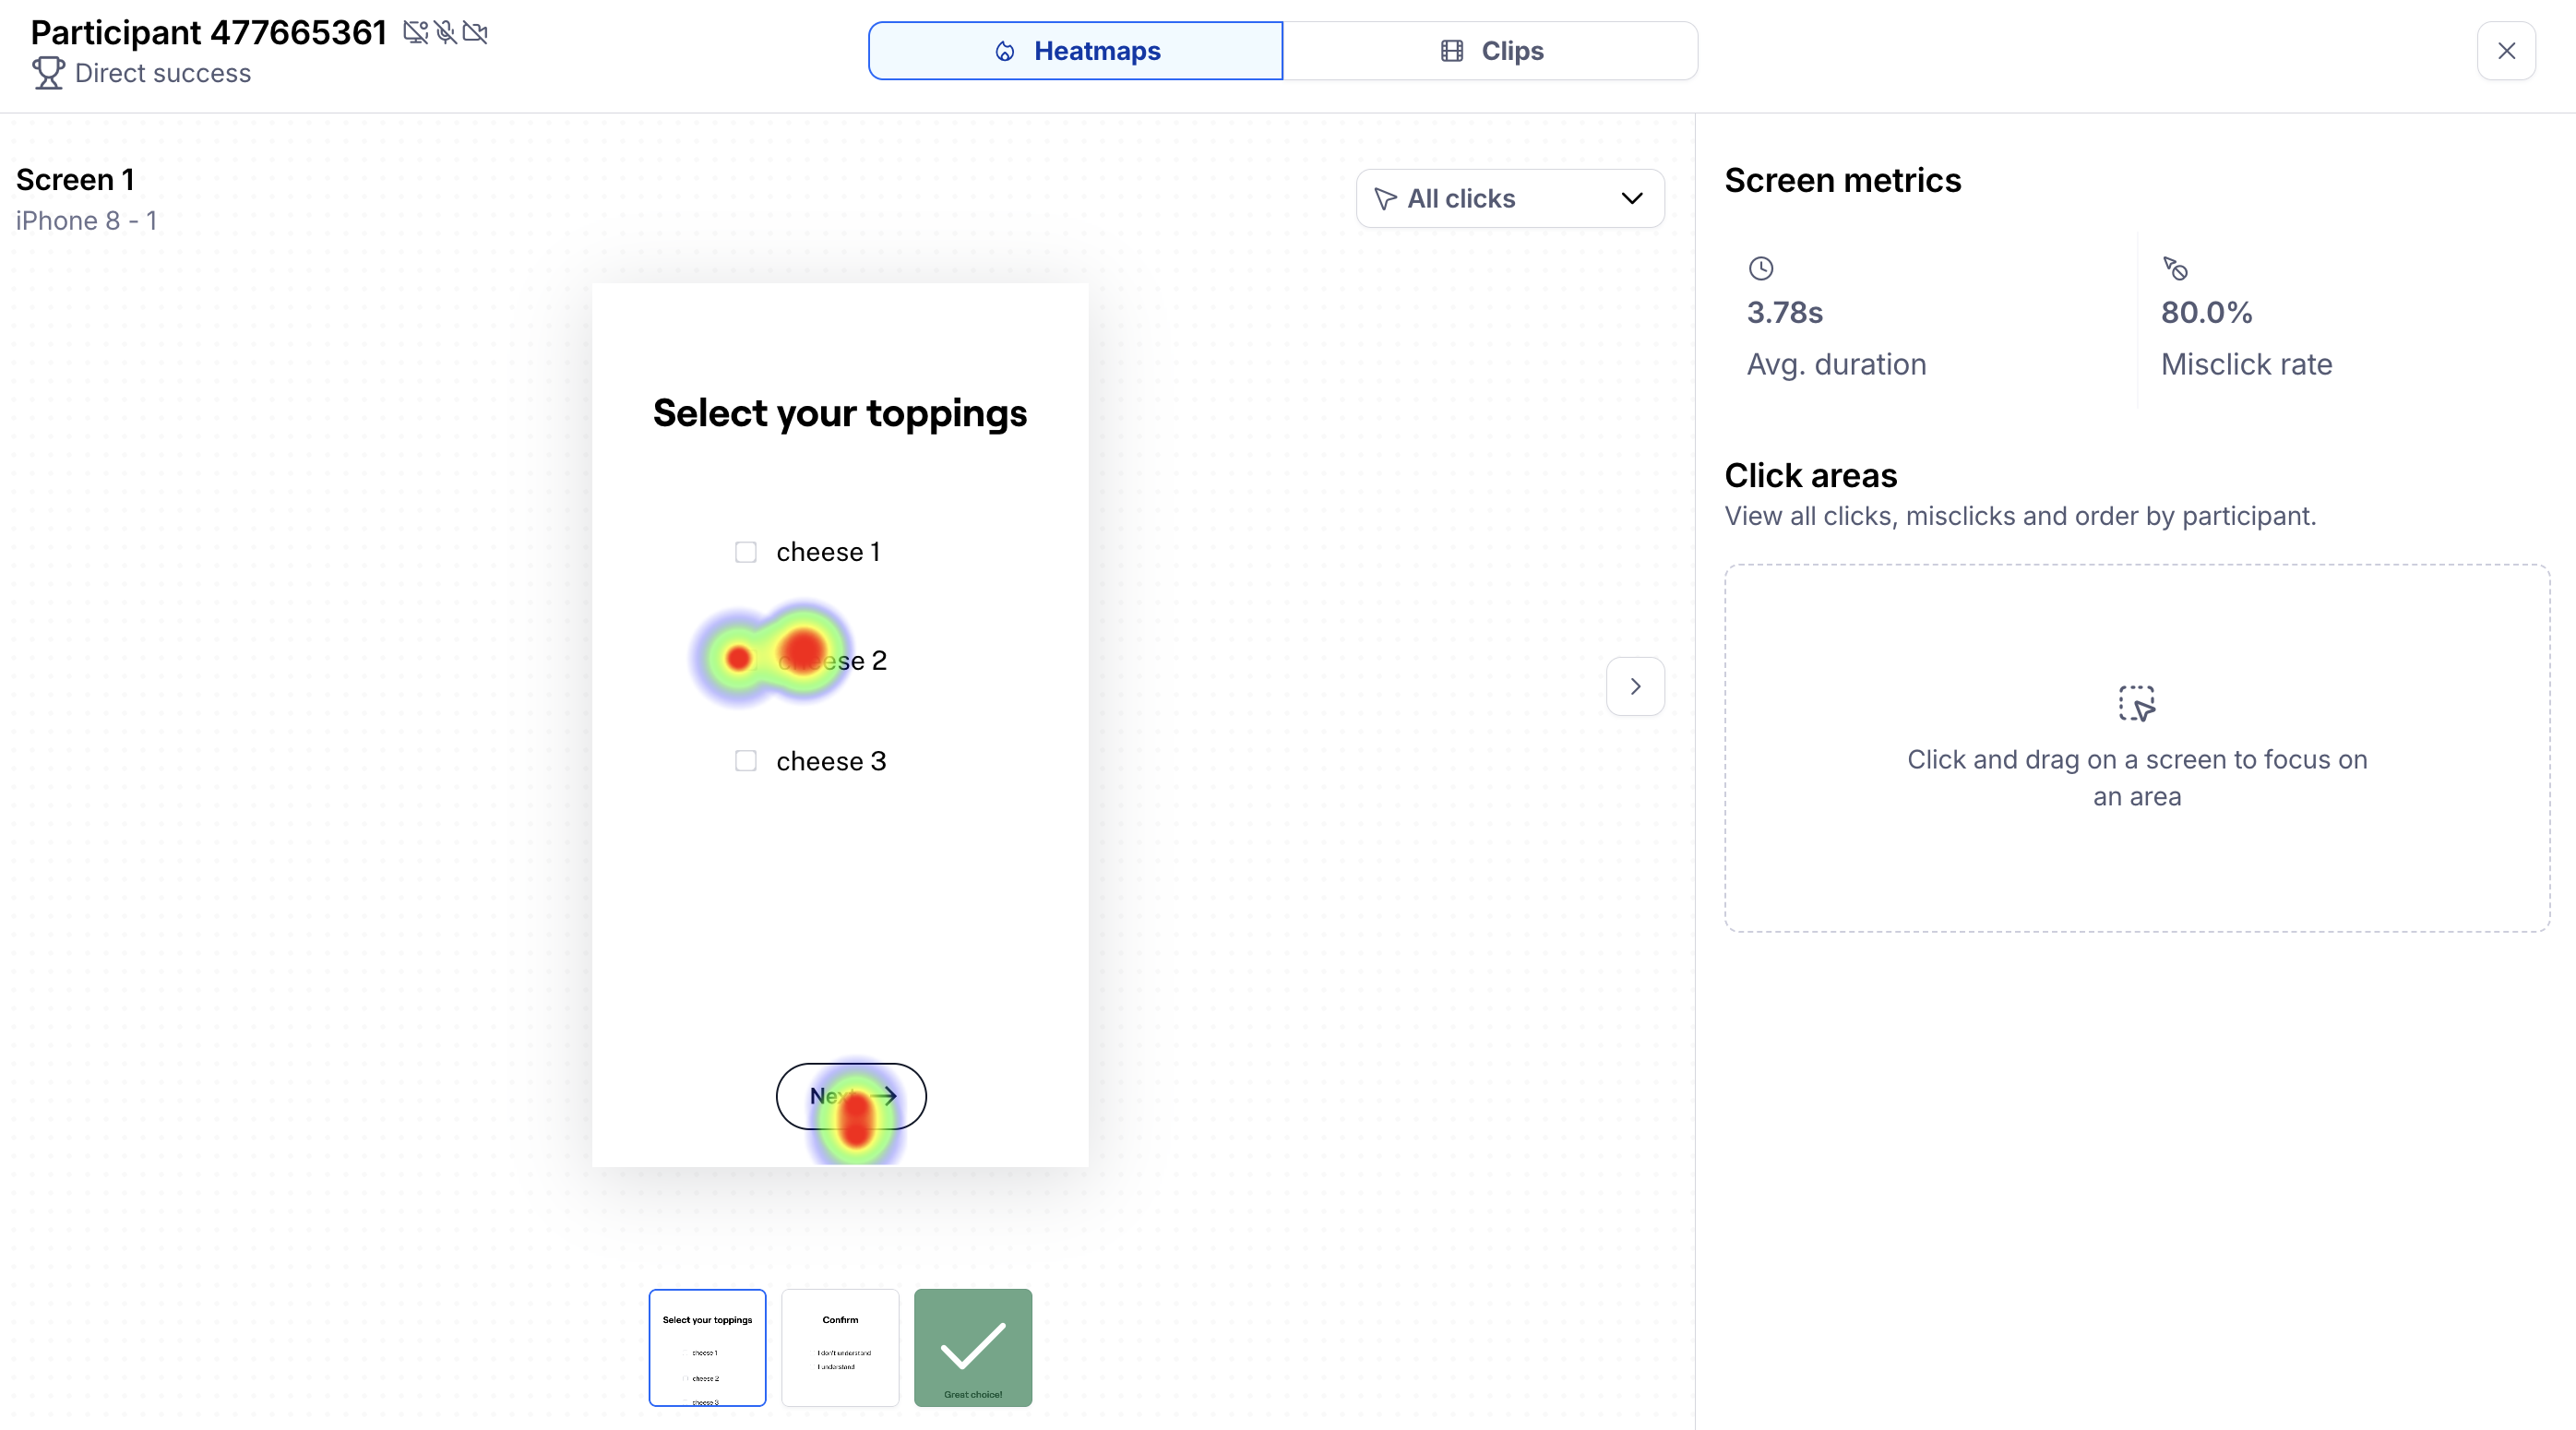Open the All clicks filter dropdown
Viewport: 2576px width, 1430px height.
[x=1509, y=198]
